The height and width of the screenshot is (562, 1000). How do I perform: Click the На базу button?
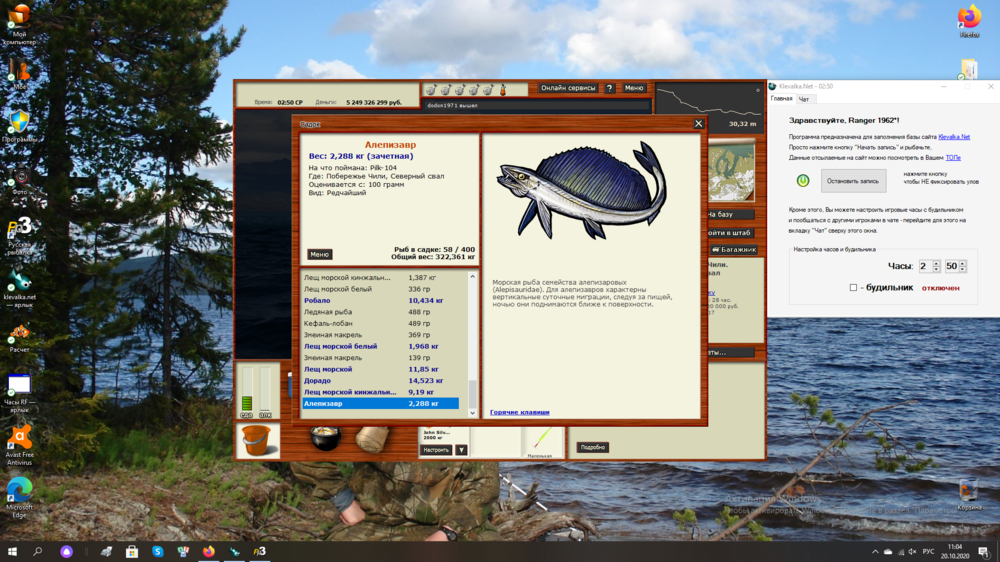click(x=731, y=214)
